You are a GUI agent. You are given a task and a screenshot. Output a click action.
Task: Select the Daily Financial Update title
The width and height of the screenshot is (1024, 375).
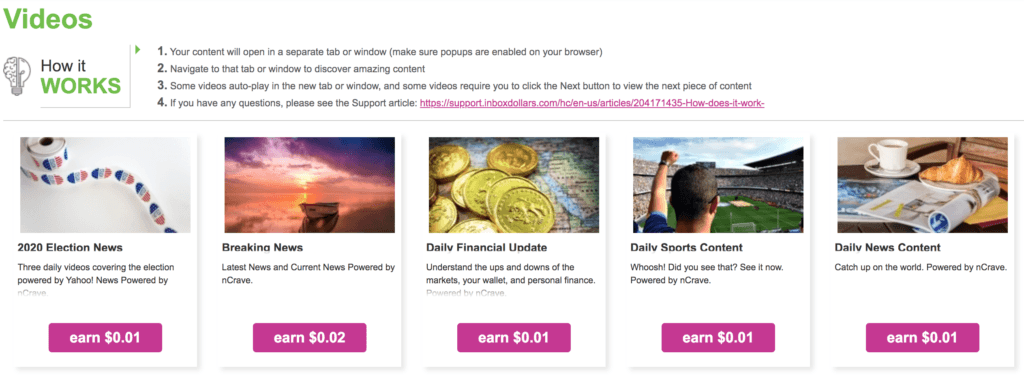(487, 248)
